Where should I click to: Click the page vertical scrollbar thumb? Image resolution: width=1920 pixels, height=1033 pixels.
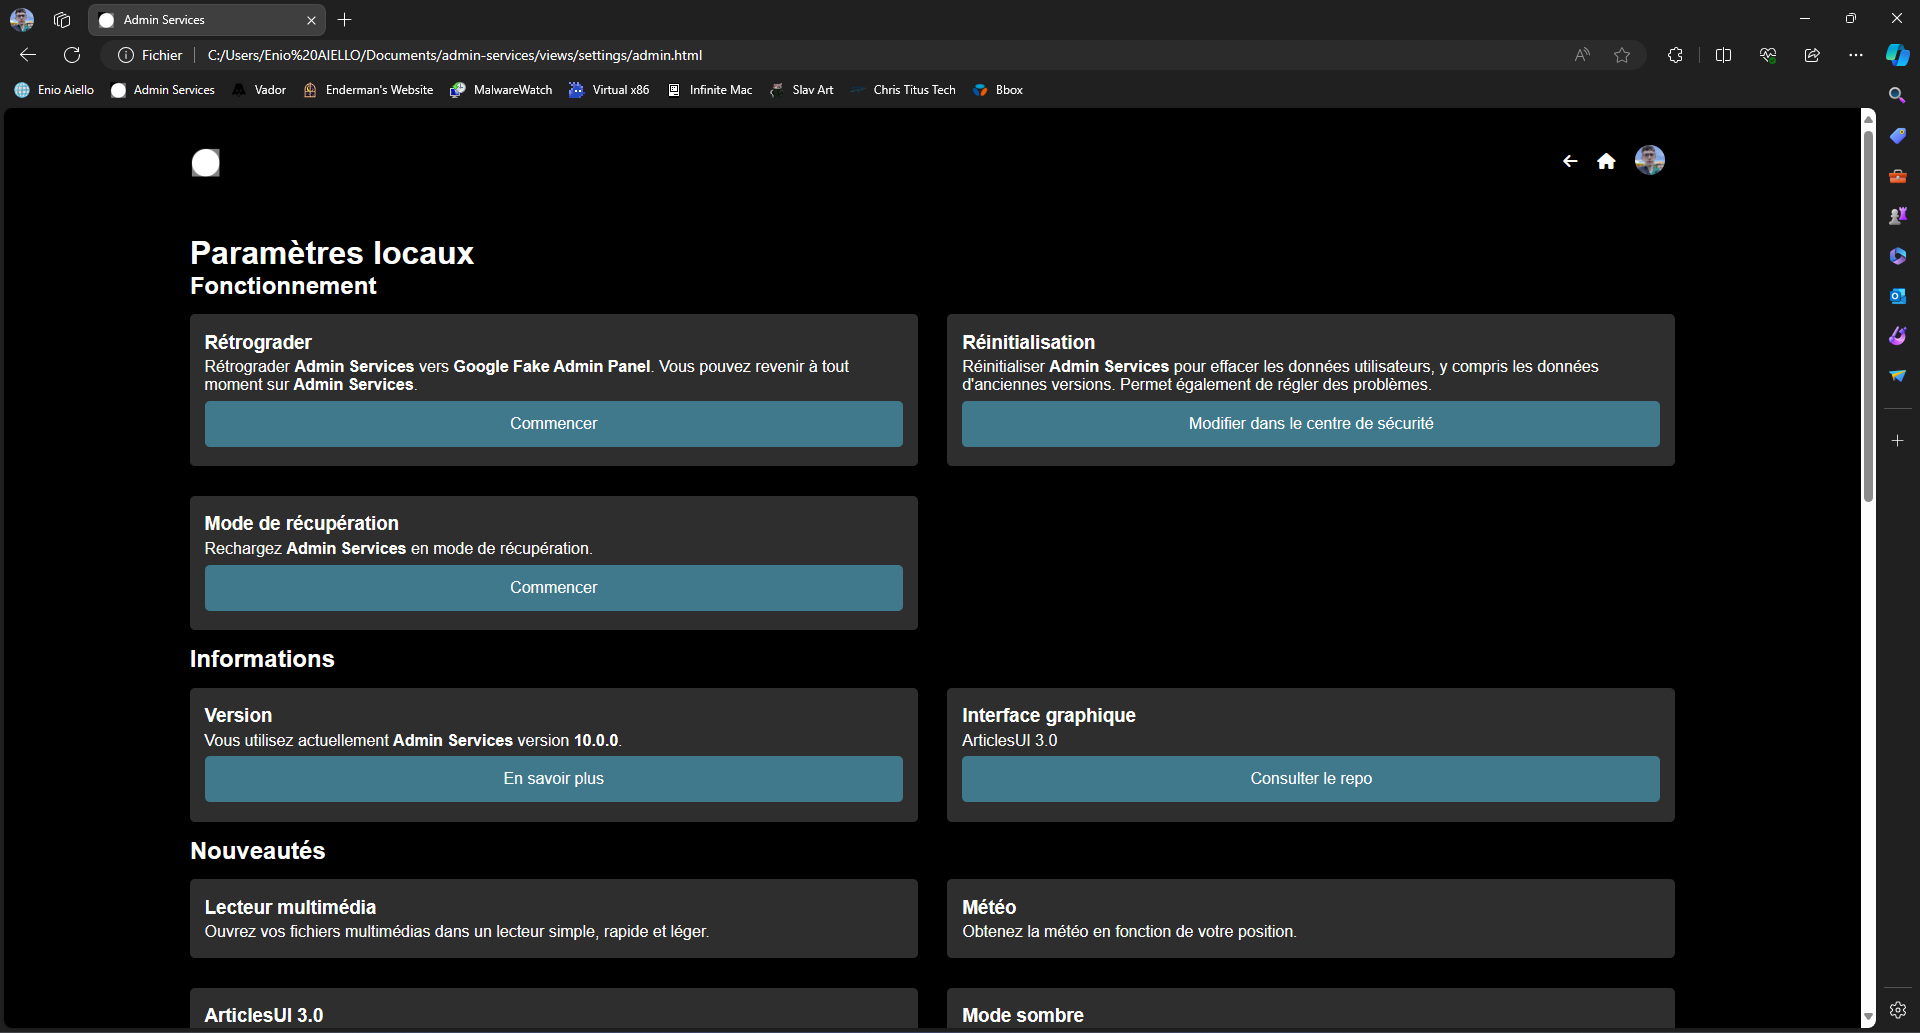pyautogui.click(x=1868, y=315)
